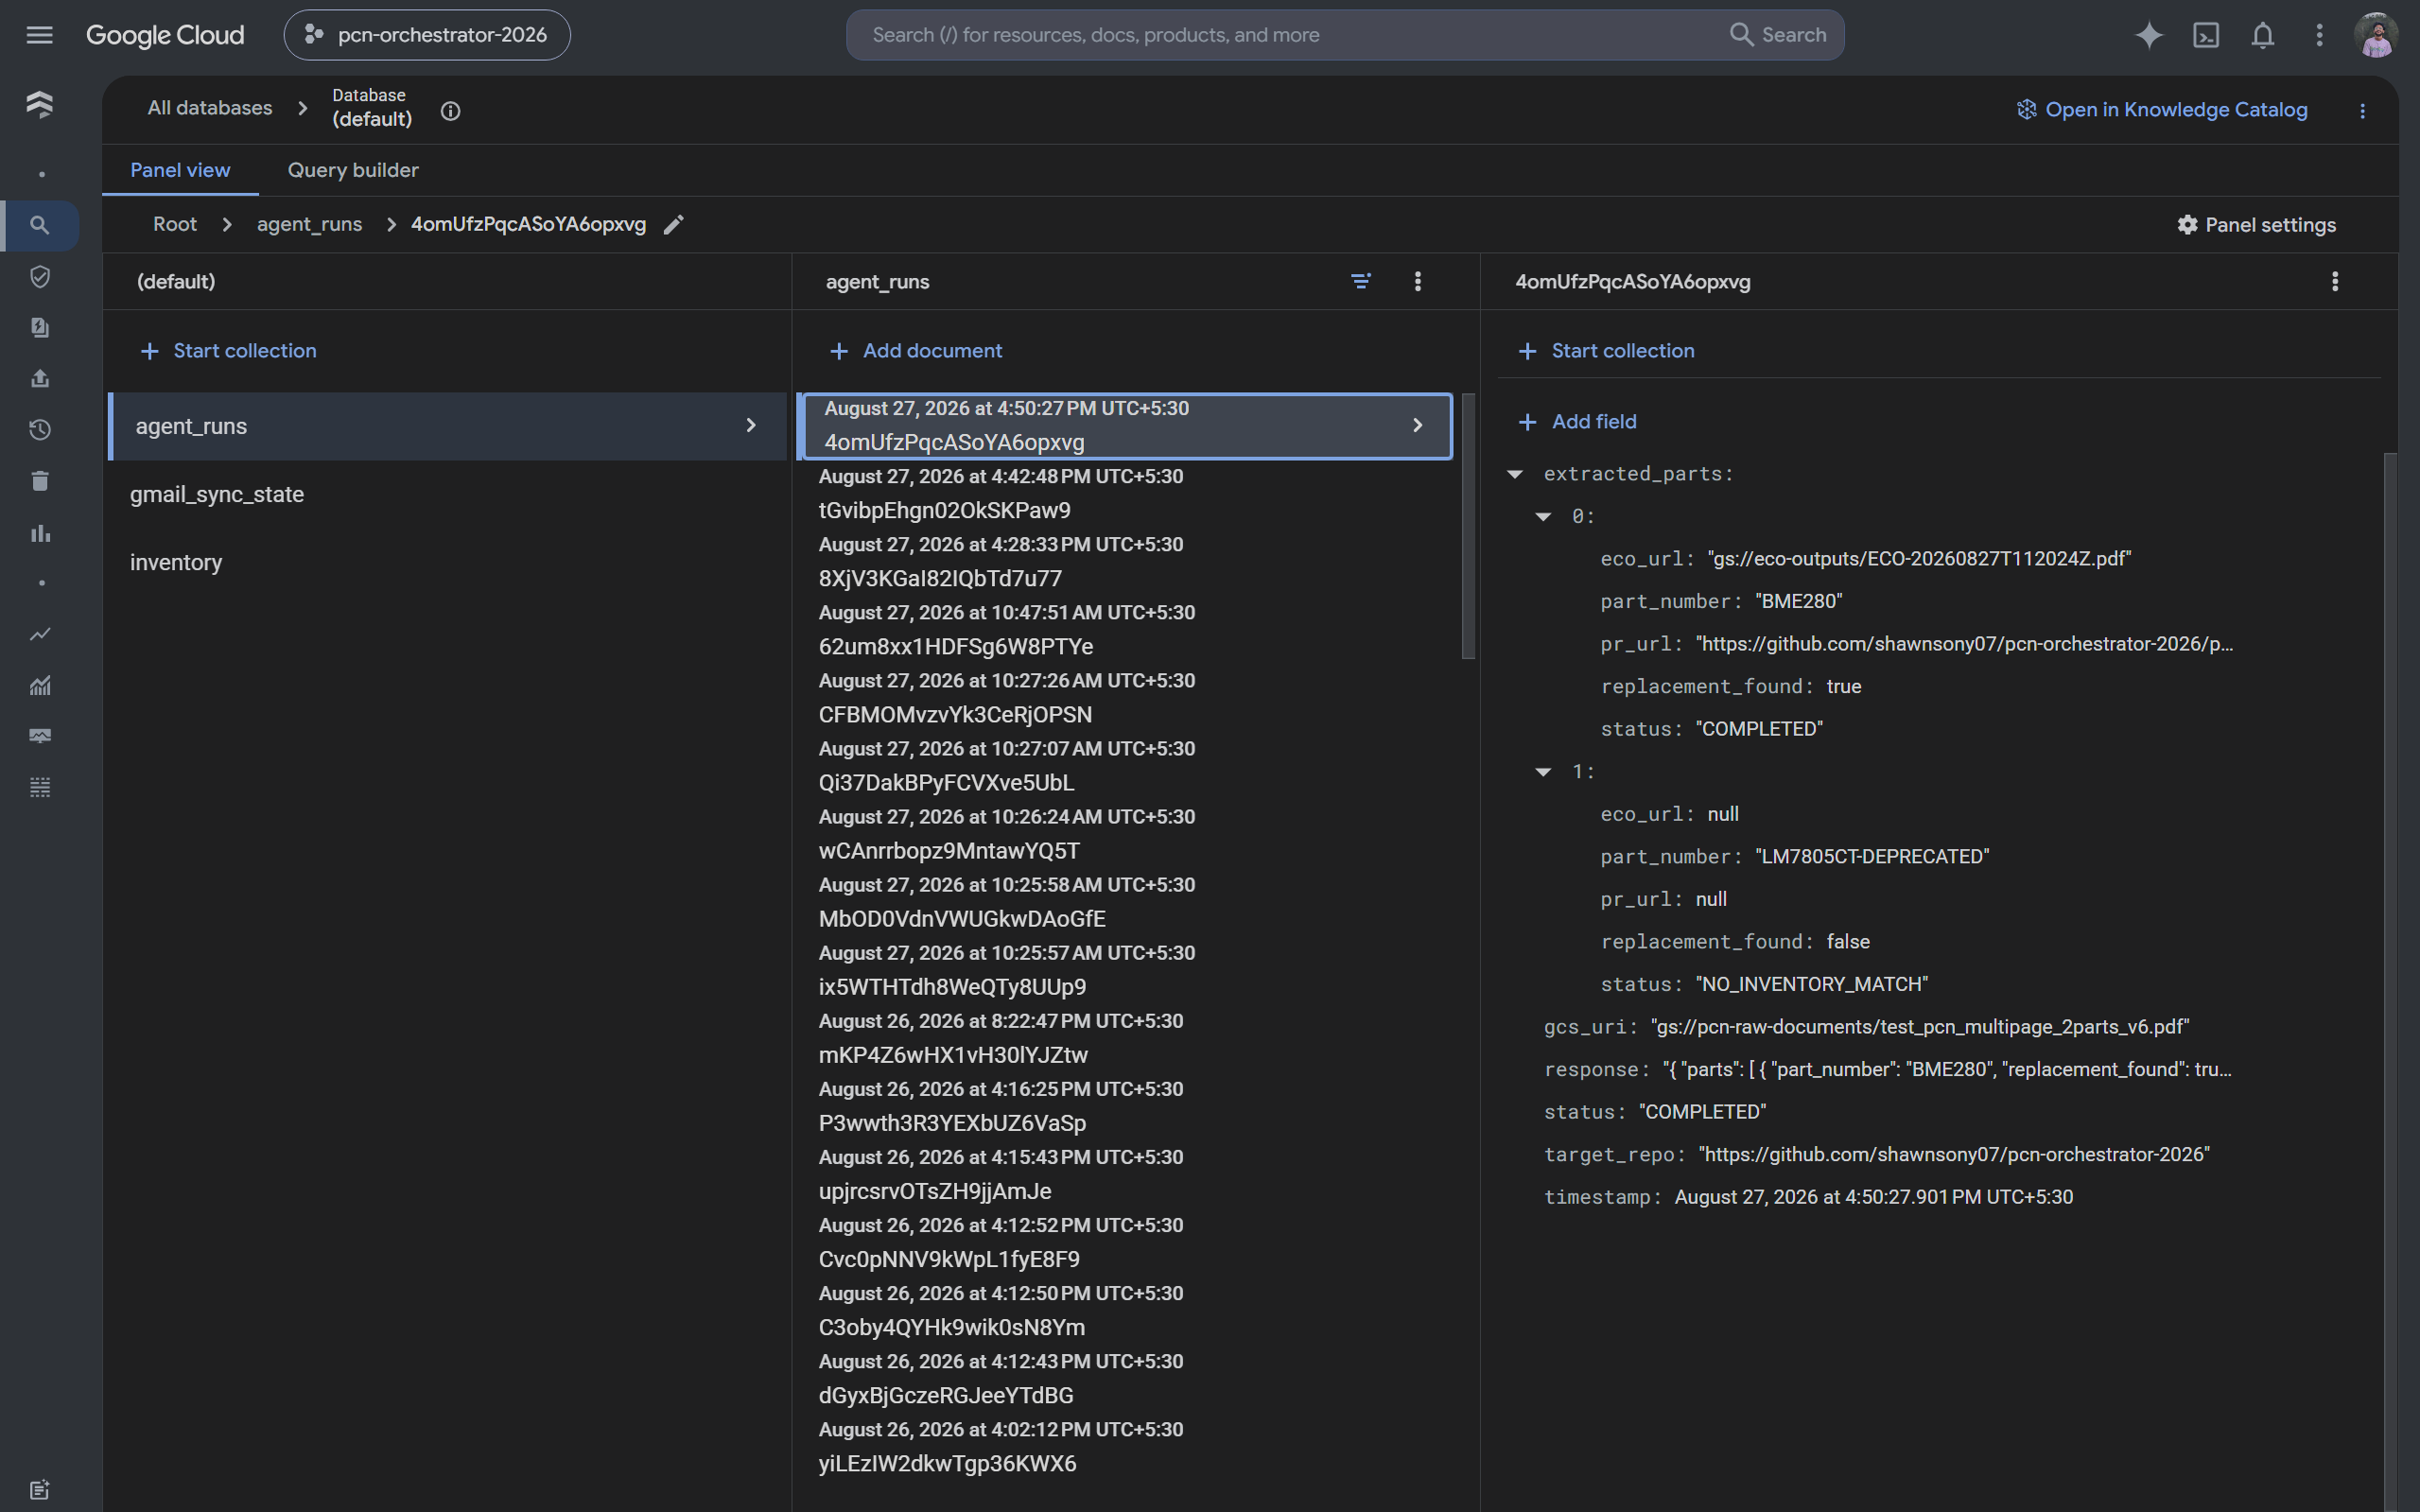Open document 4omUfzPqcASoYA6opxvg three-dot menu
Viewport: 2420px width, 1512px height.
click(x=2334, y=282)
